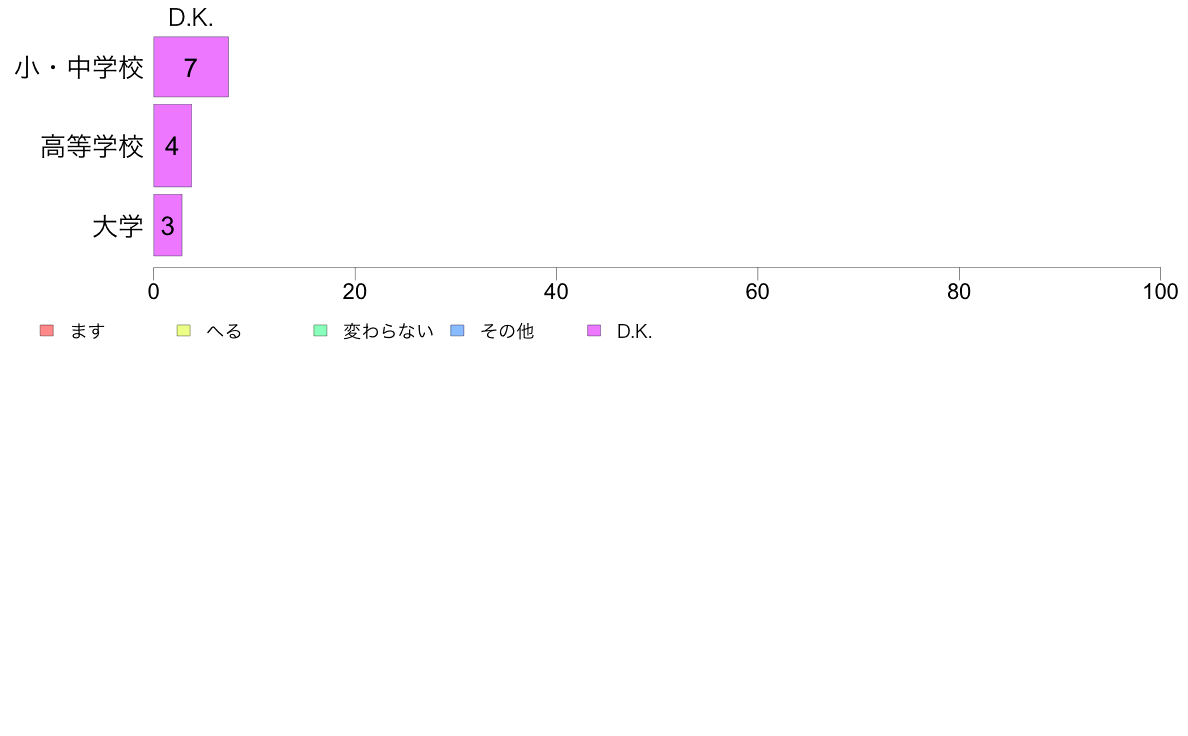The image size is (1188, 736).
Task: Click the 高等学校 row label
Action: coord(92,146)
